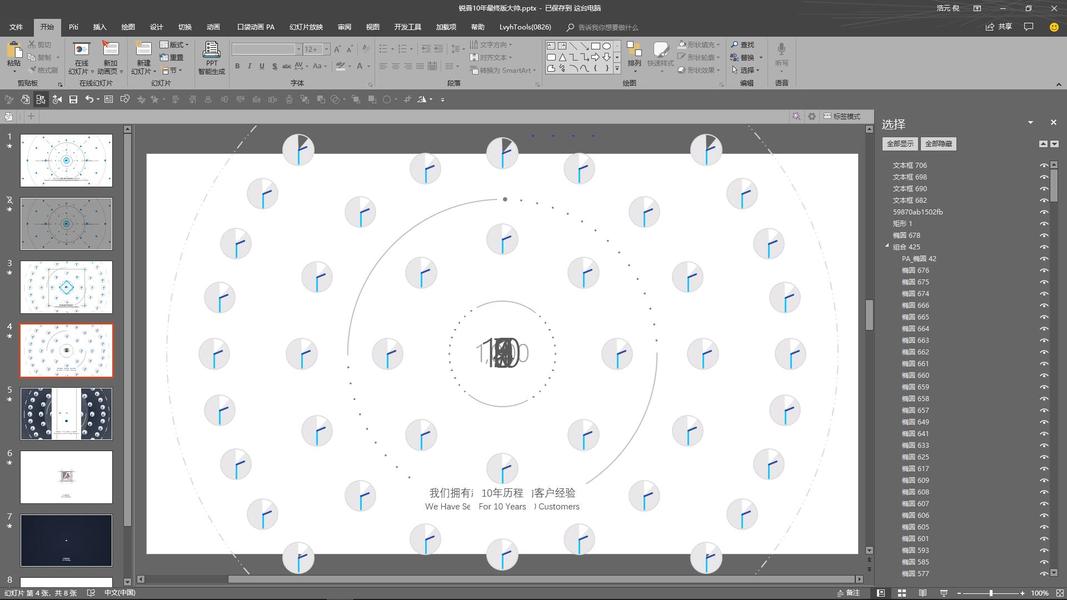Click the zoom out minus button
1067x600 pixels.
coord(959,593)
